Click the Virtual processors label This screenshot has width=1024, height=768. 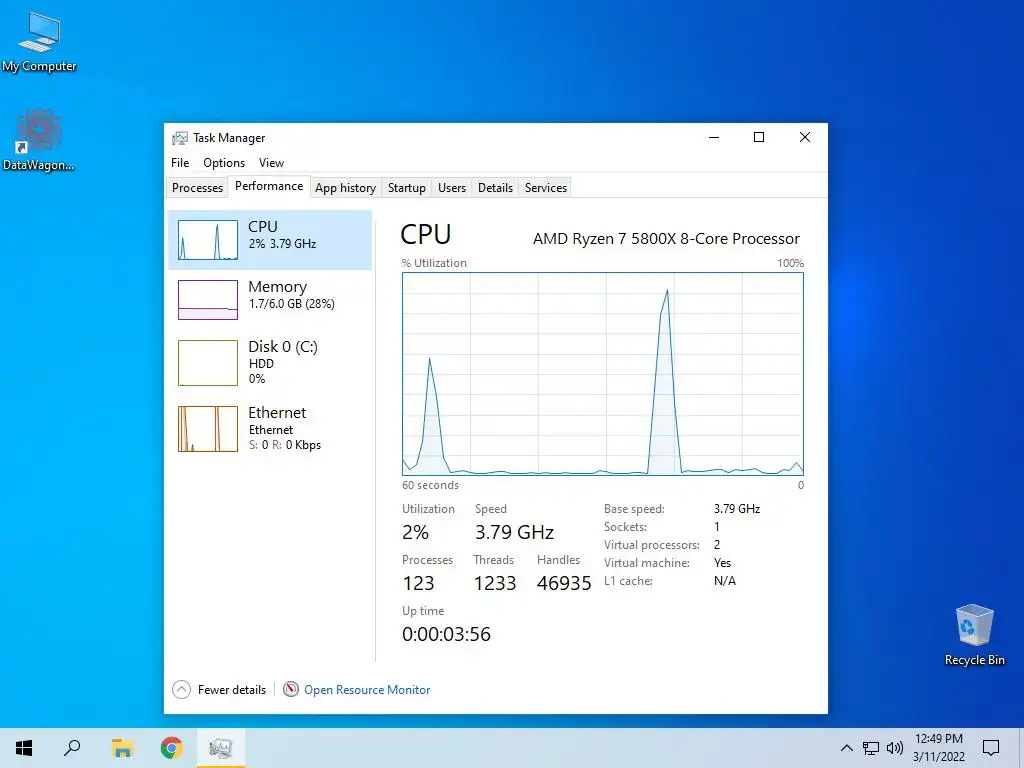pos(652,545)
